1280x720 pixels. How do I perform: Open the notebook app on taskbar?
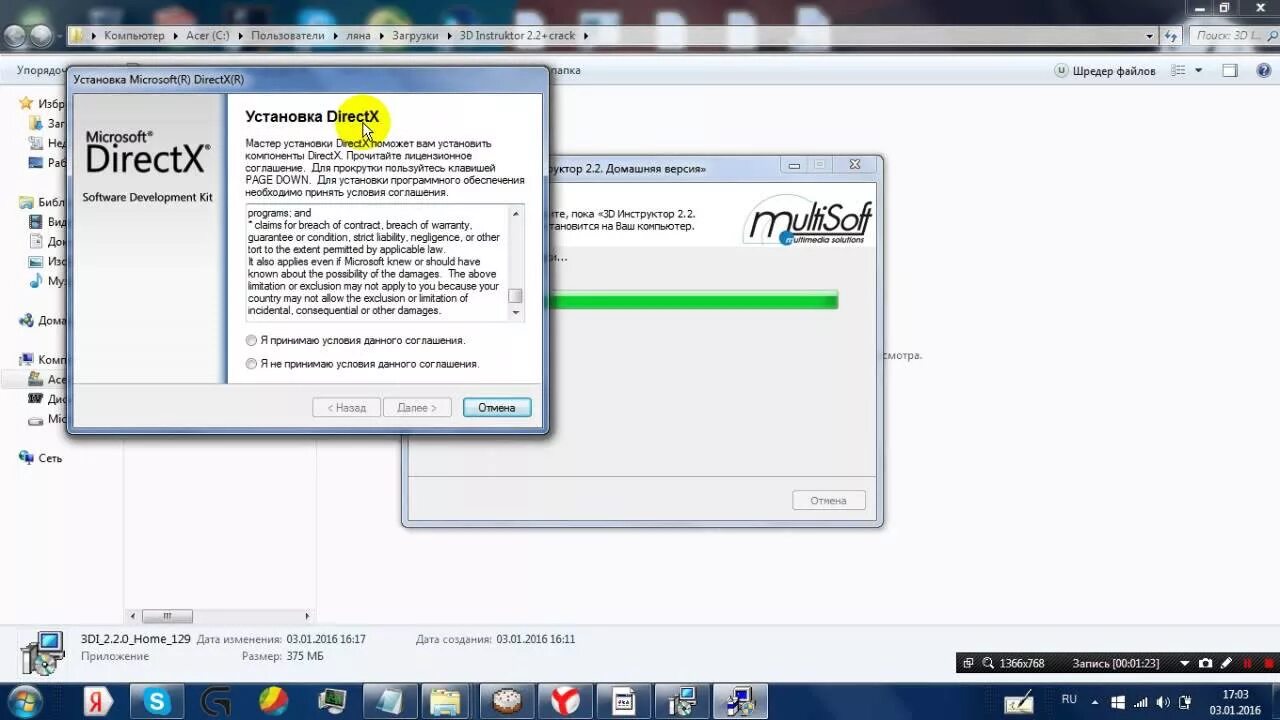(389, 701)
